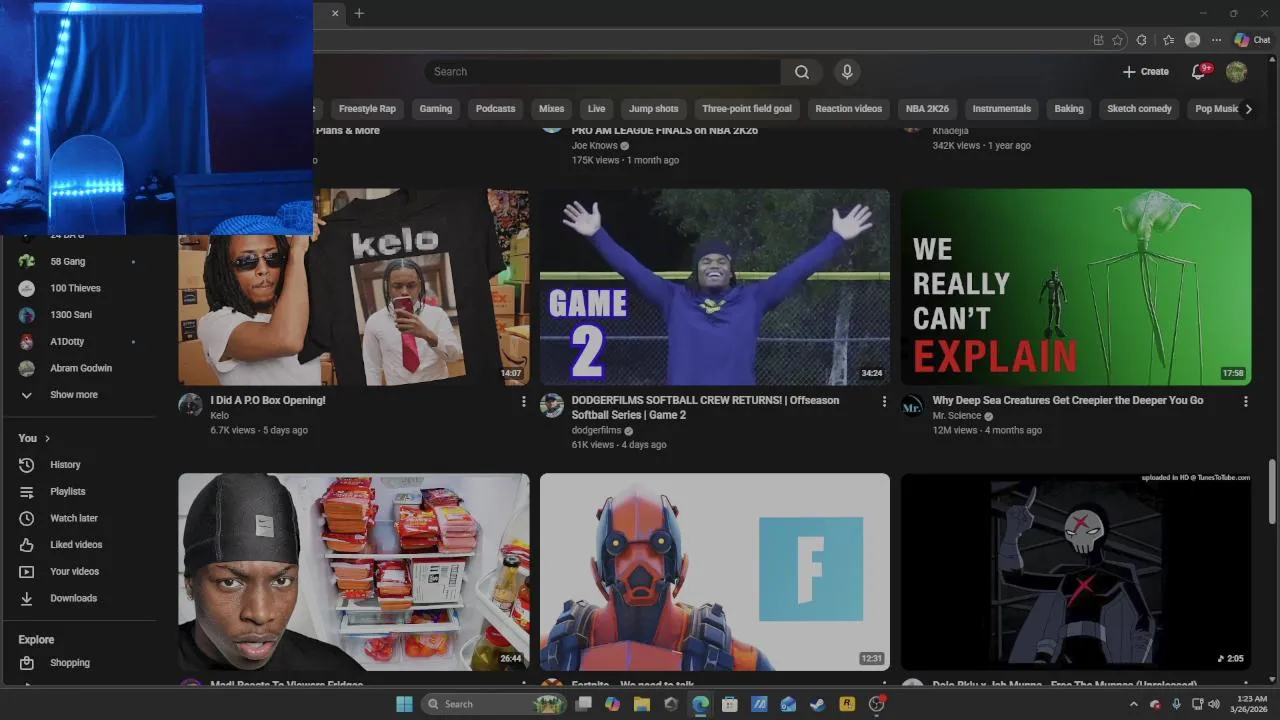Open Edge Settings and more ellipsis
This screenshot has height=720, width=1280.
point(1216,40)
